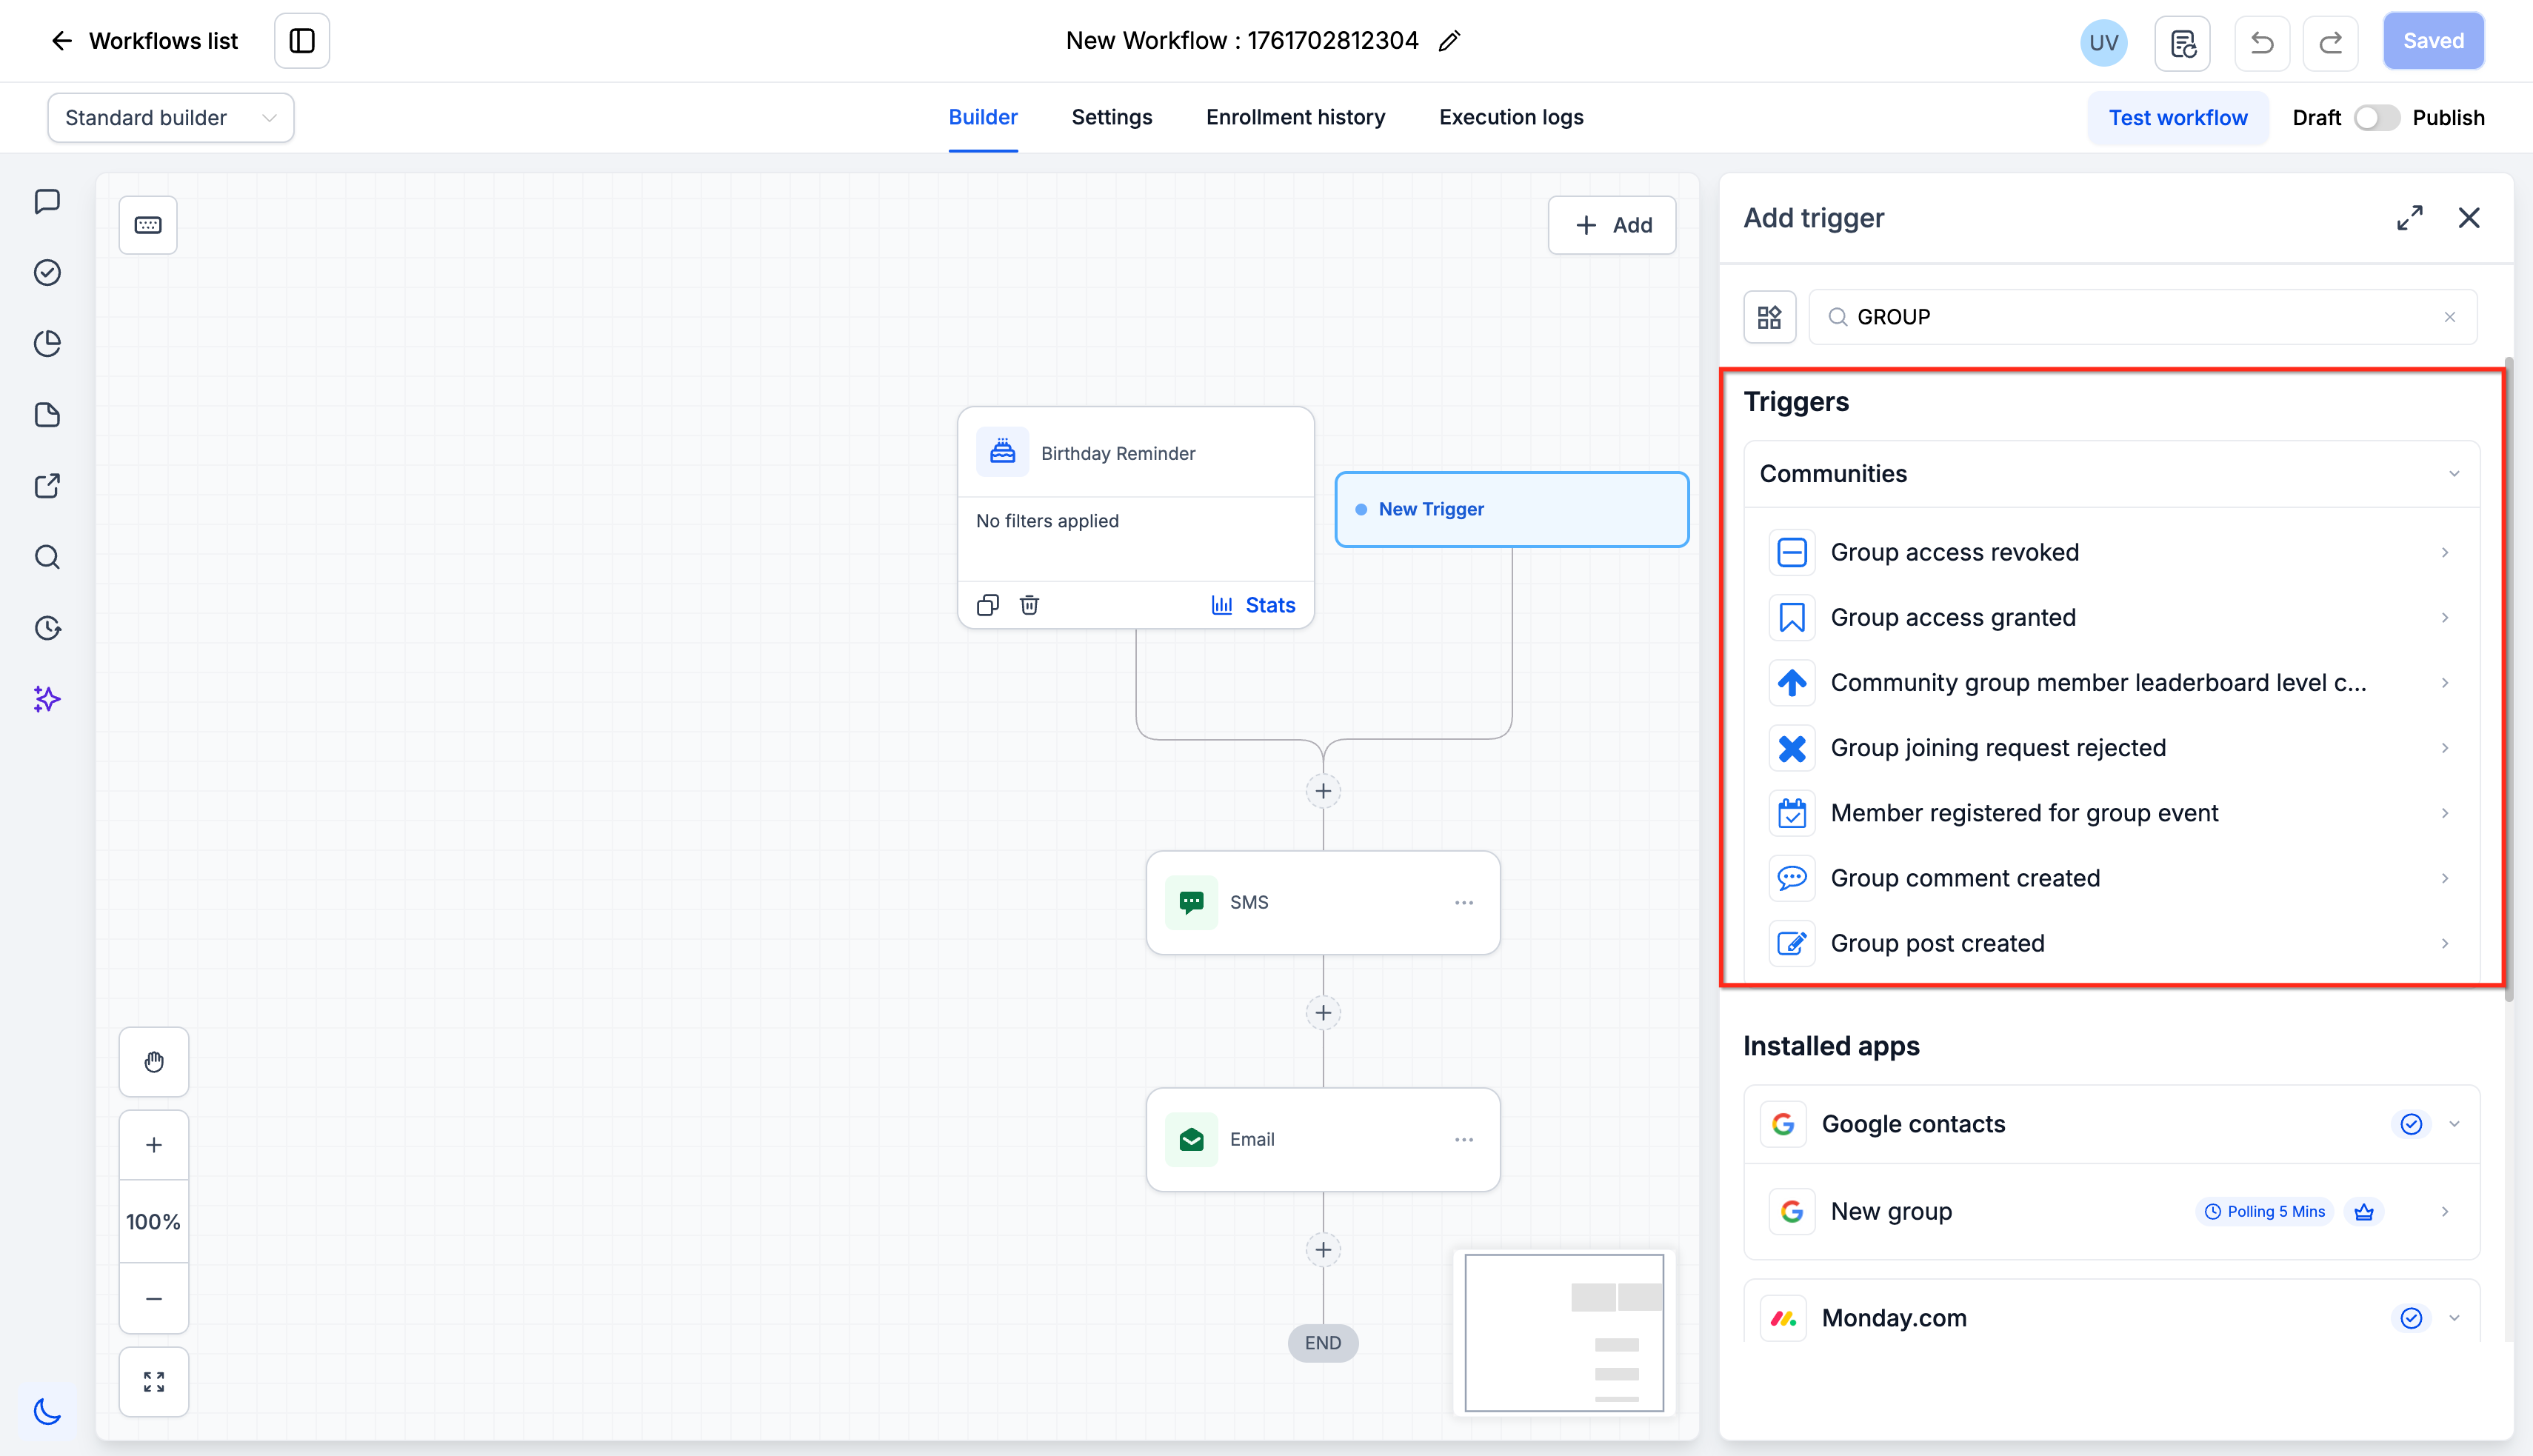Image resolution: width=2533 pixels, height=1456 pixels.
Task: Select the Email action node
Action: pyautogui.click(x=1323, y=1139)
